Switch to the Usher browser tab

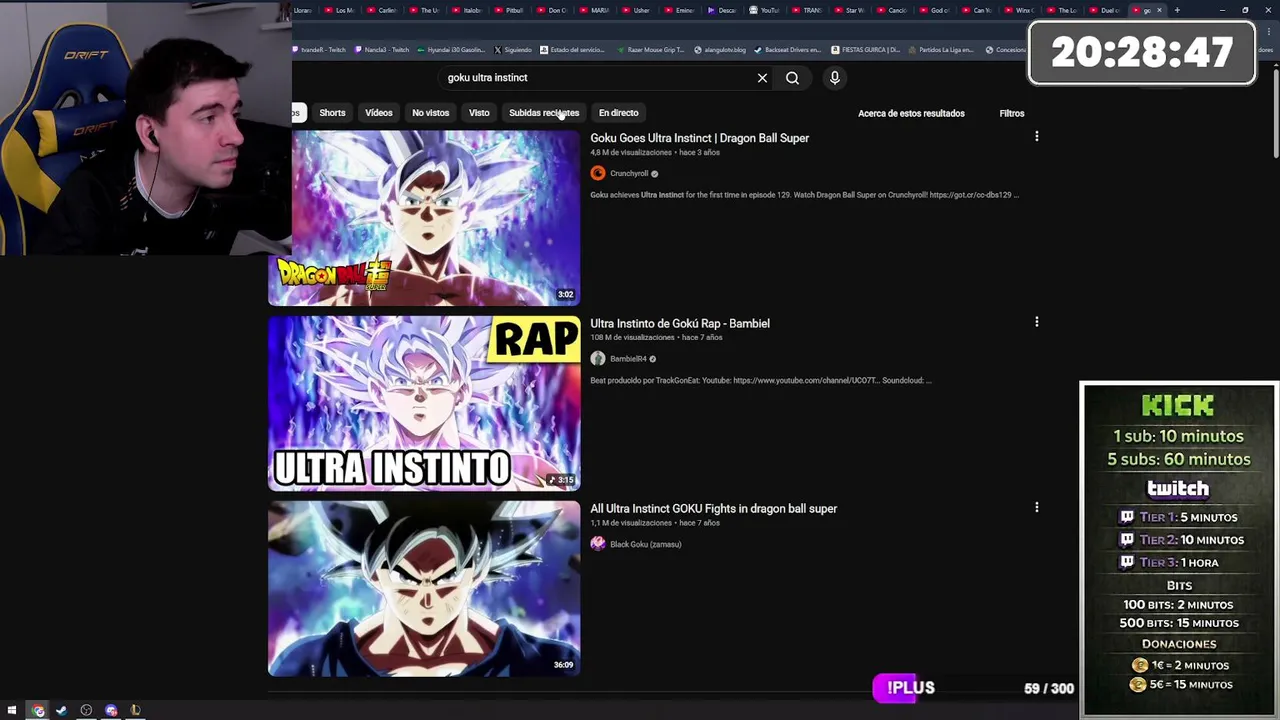pos(637,10)
